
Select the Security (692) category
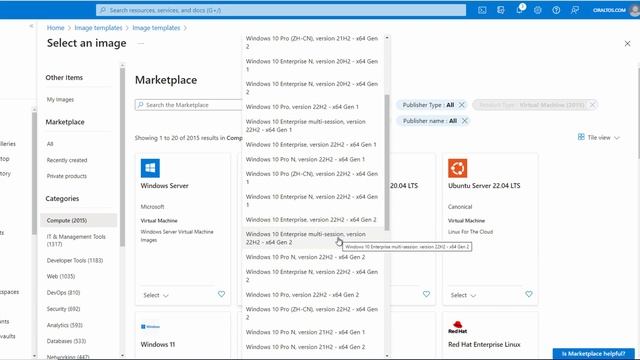click(x=63, y=309)
